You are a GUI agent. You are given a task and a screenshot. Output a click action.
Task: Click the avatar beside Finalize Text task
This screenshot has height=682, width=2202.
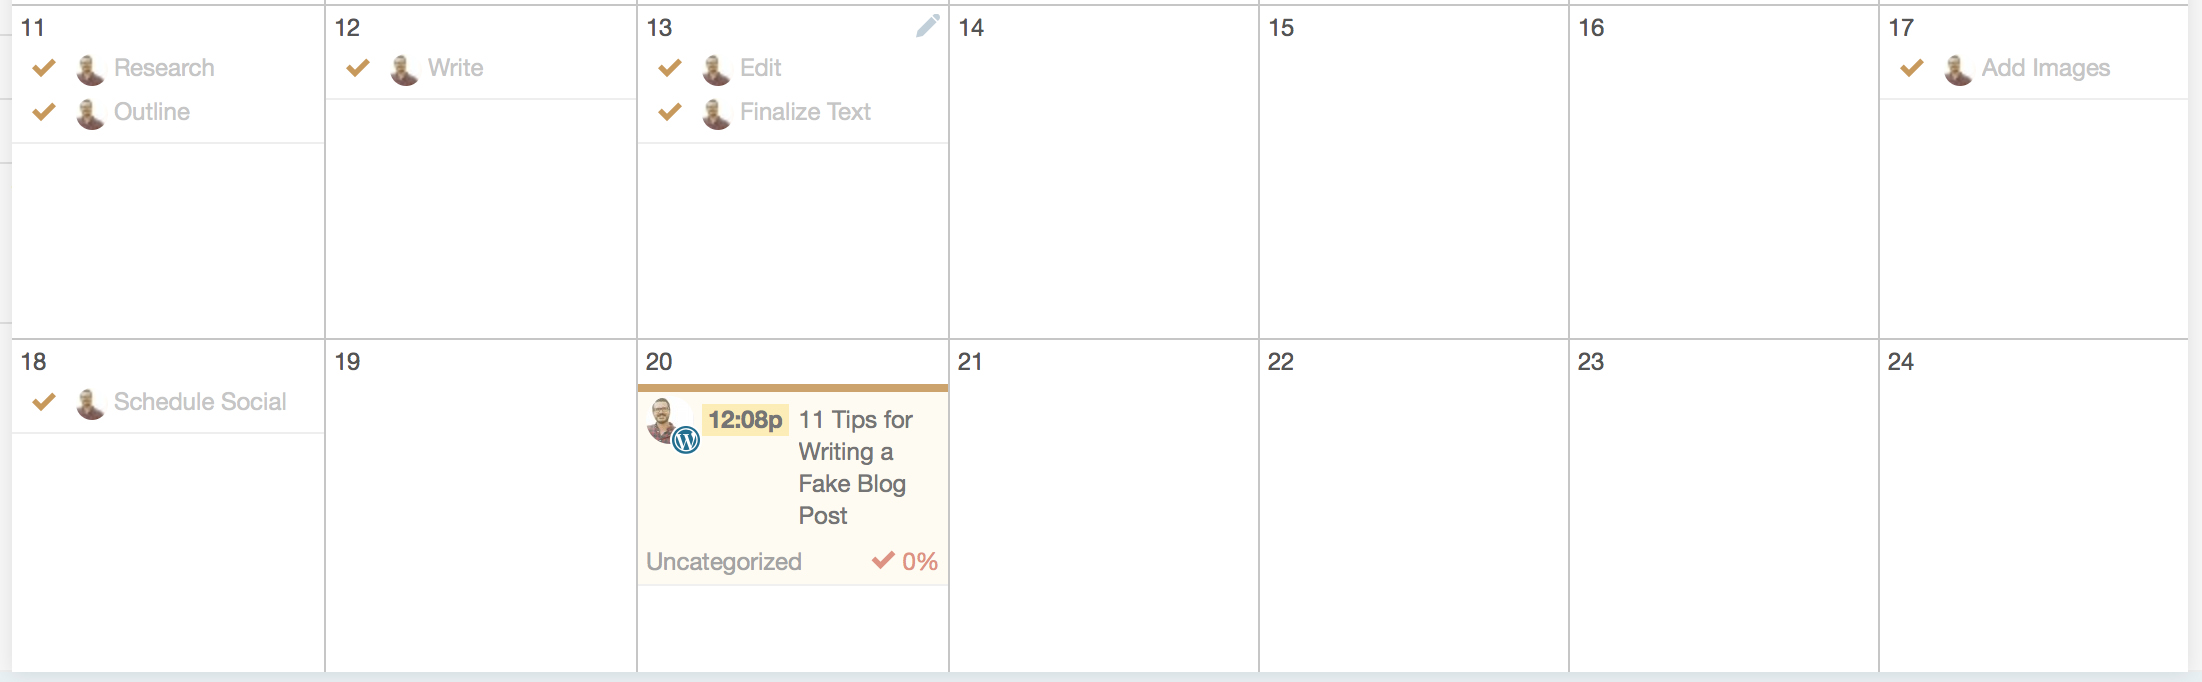pyautogui.click(x=716, y=113)
